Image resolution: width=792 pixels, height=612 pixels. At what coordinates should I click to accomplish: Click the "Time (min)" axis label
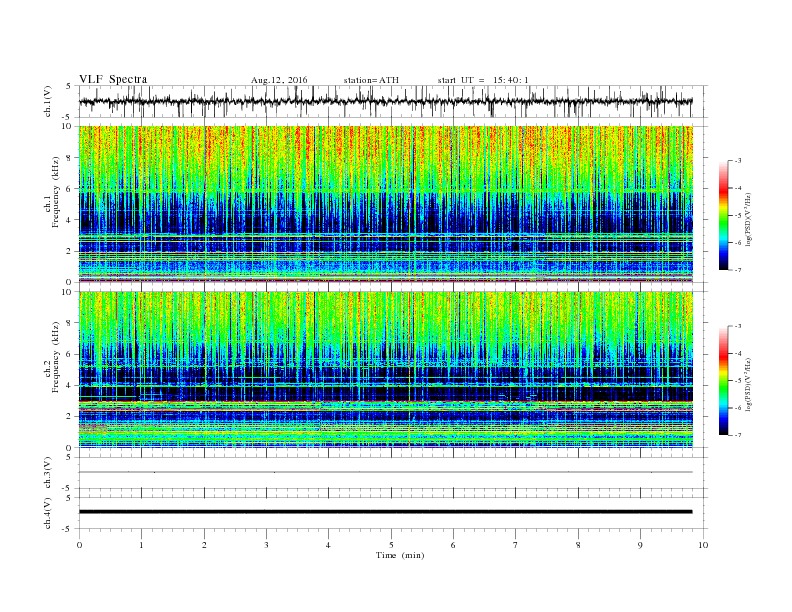[x=400, y=555]
